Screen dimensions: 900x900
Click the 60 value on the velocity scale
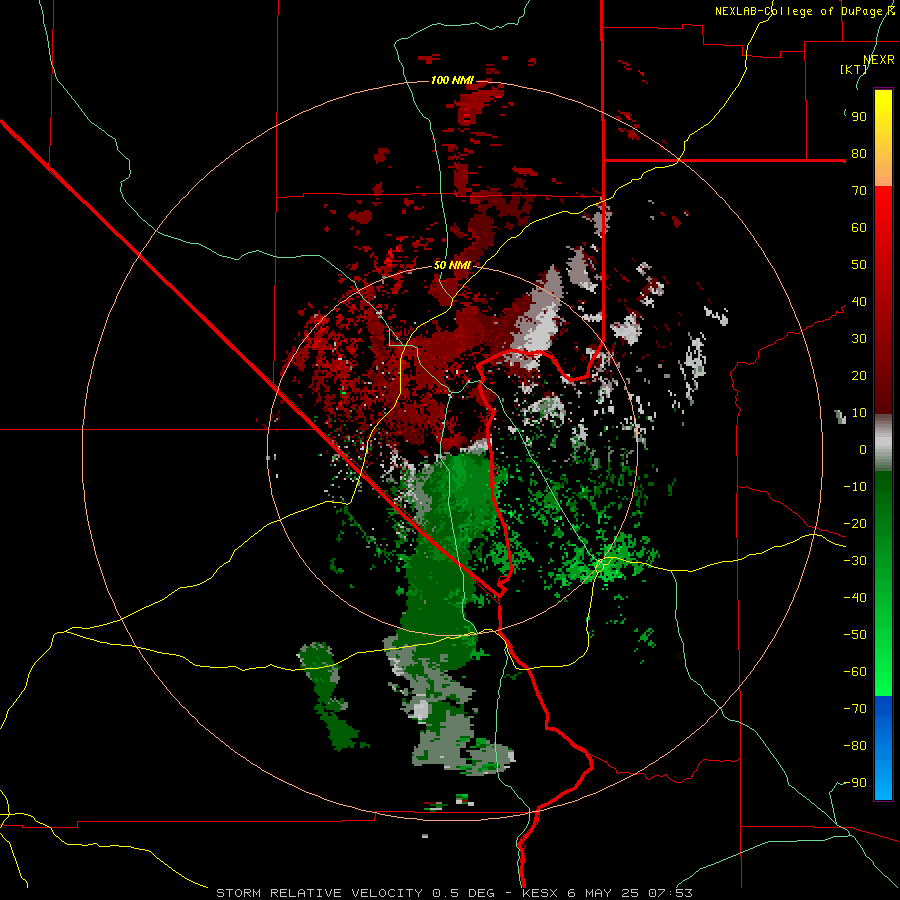(859, 228)
